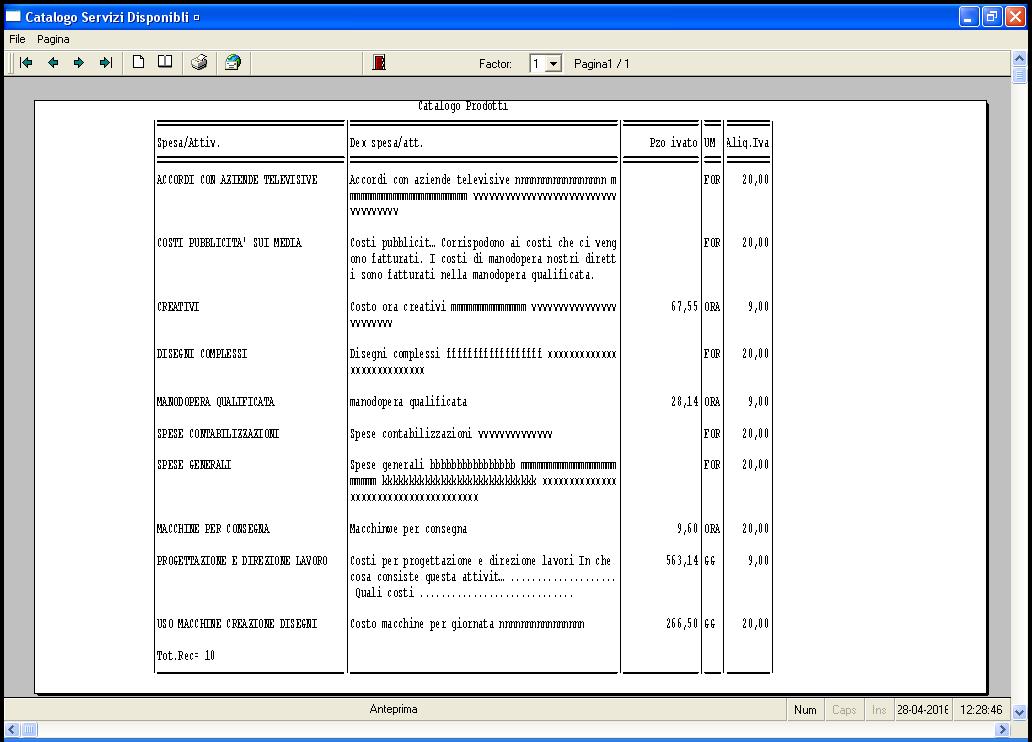Click the red exit door icon
1032x742 pixels.
[x=379, y=63]
